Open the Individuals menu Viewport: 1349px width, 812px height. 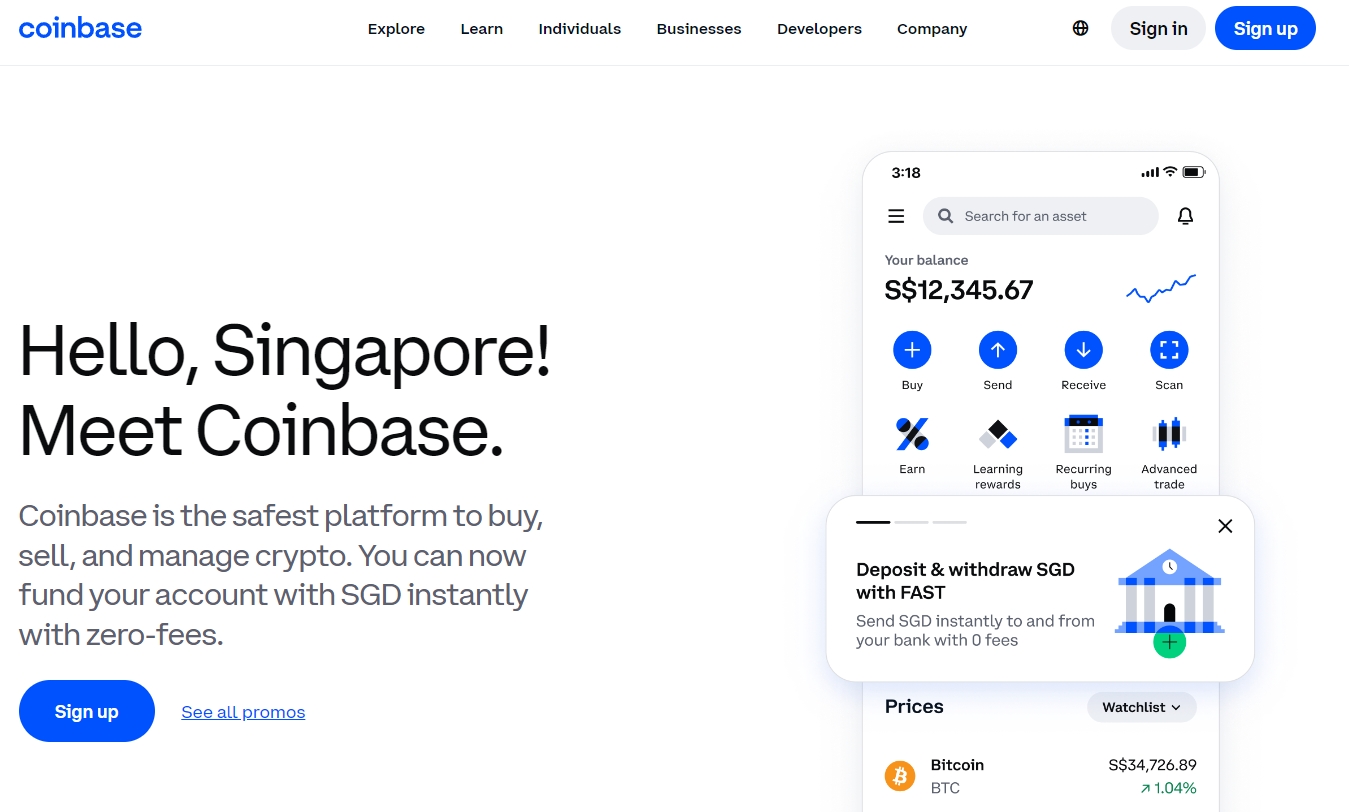pos(579,29)
